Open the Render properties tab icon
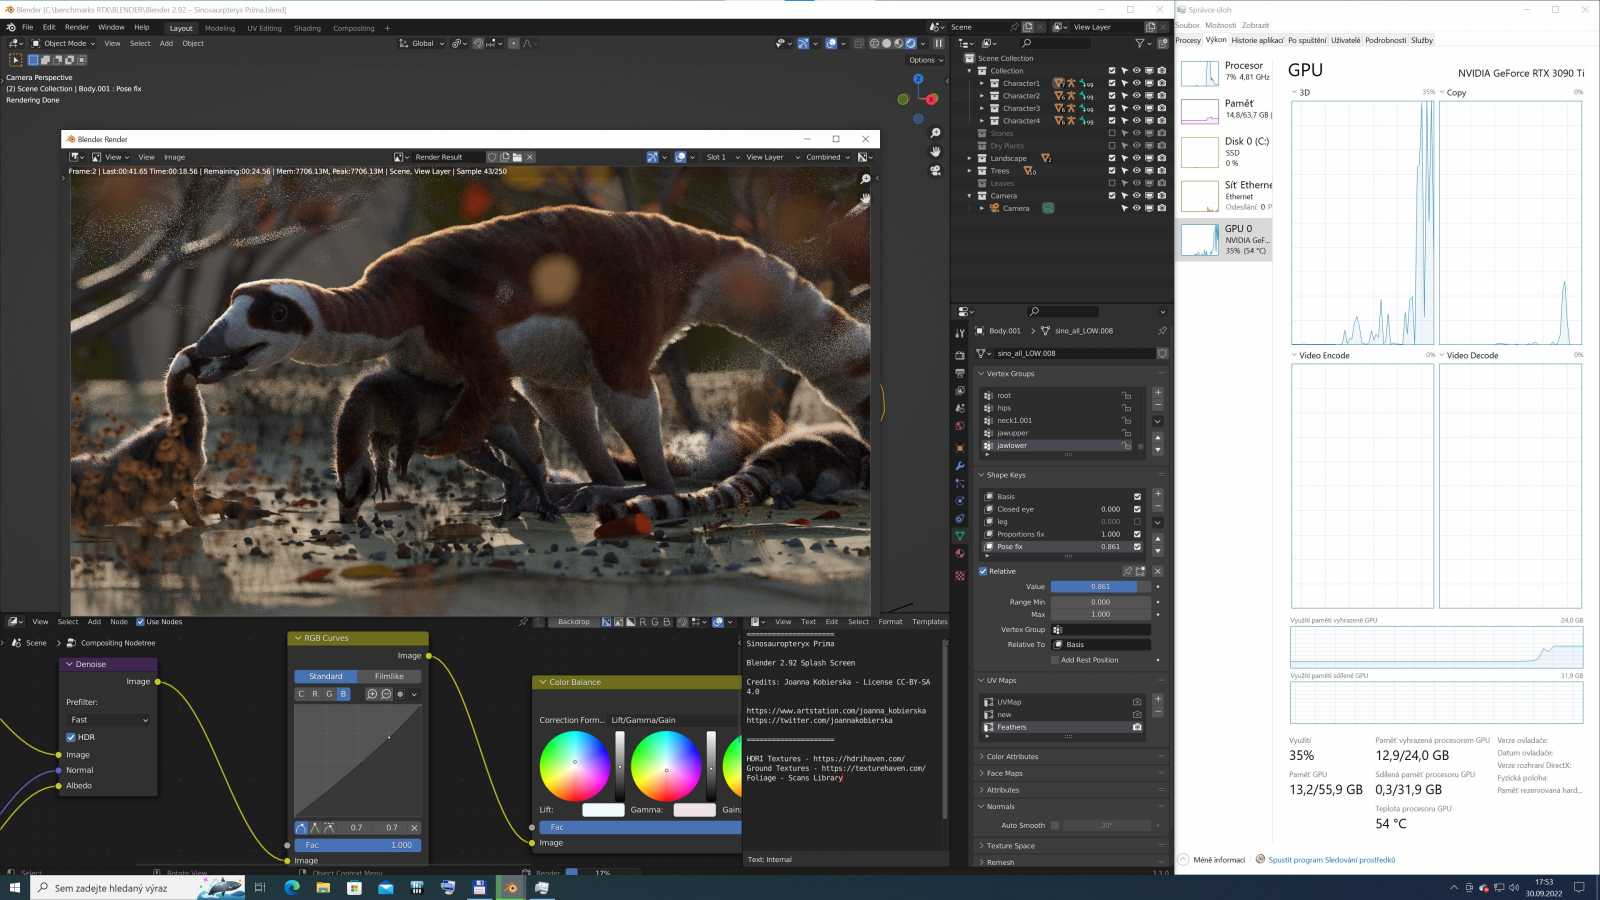The image size is (1600, 900). click(960, 355)
